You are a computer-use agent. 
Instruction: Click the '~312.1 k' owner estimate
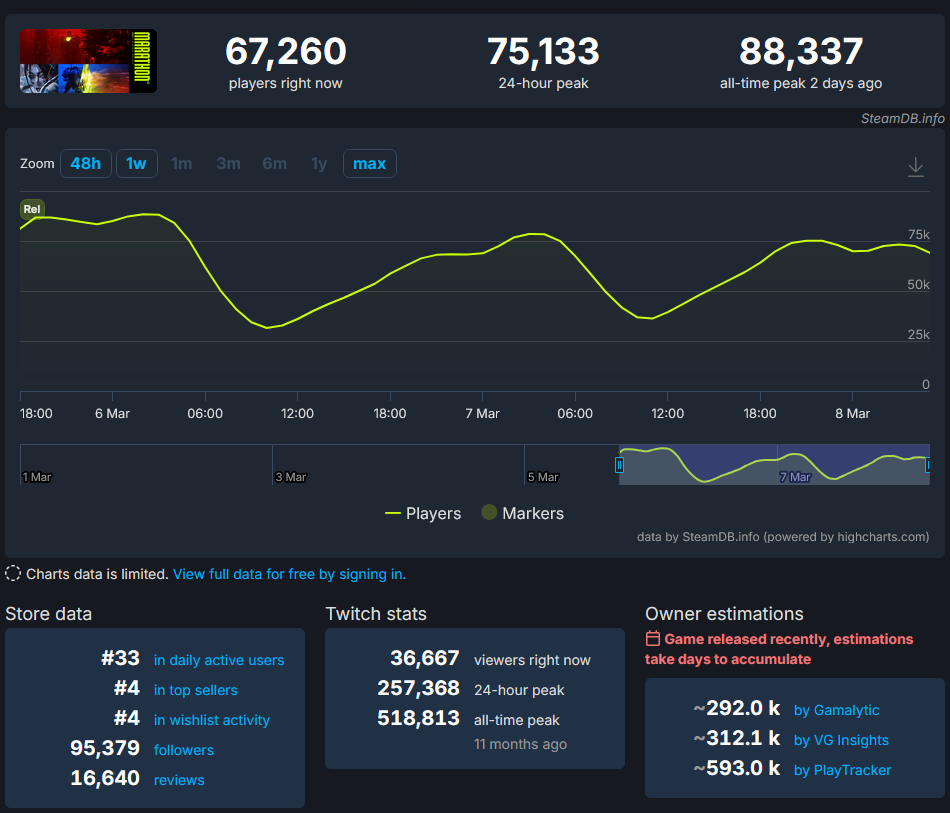coord(737,738)
